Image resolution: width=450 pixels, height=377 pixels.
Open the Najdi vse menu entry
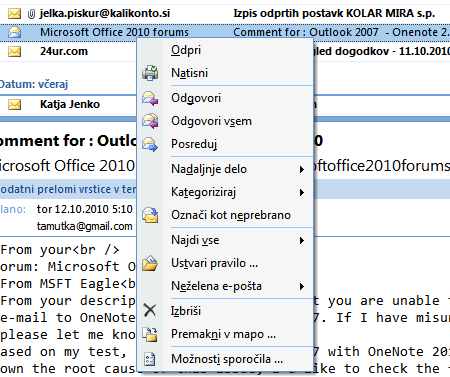(x=225, y=240)
